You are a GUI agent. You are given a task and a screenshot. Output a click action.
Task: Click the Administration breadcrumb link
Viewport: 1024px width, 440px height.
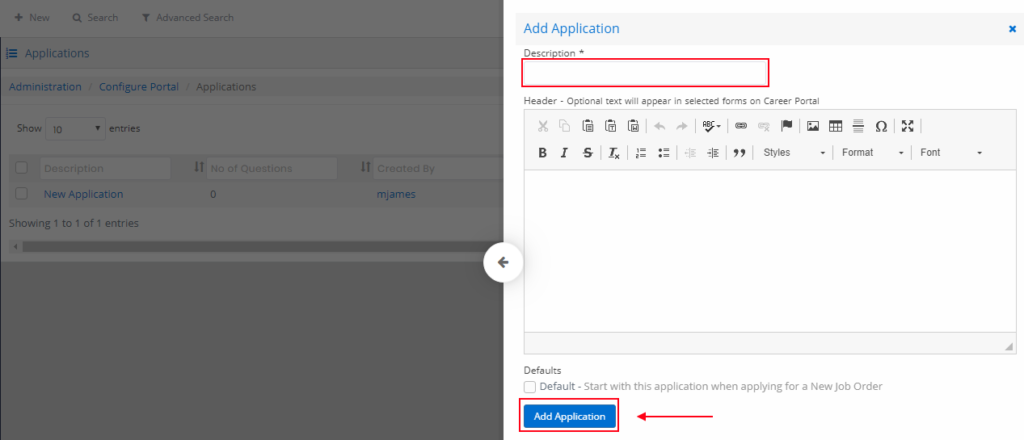pyautogui.click(x=45, y=86)
